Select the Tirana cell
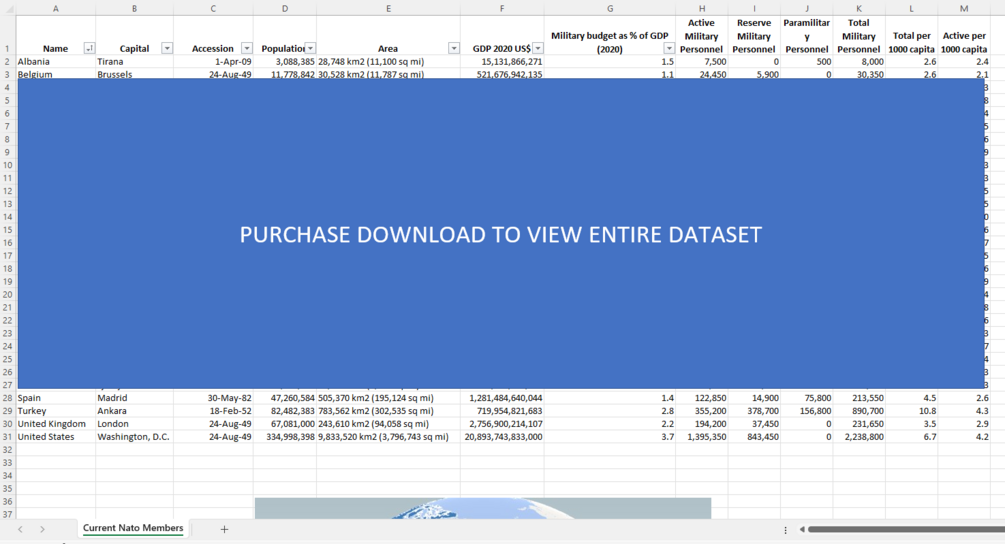The image size is (1005, 544). click(135, 62)
